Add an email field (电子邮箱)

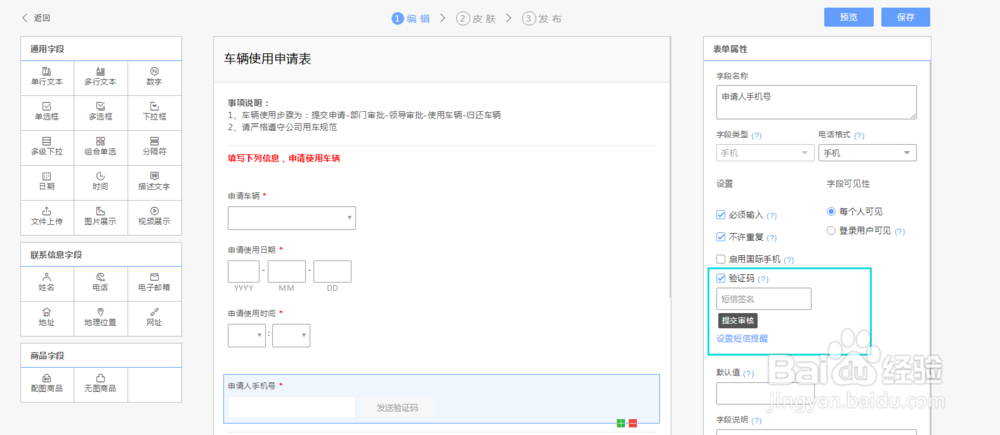[x=154, y=283]
